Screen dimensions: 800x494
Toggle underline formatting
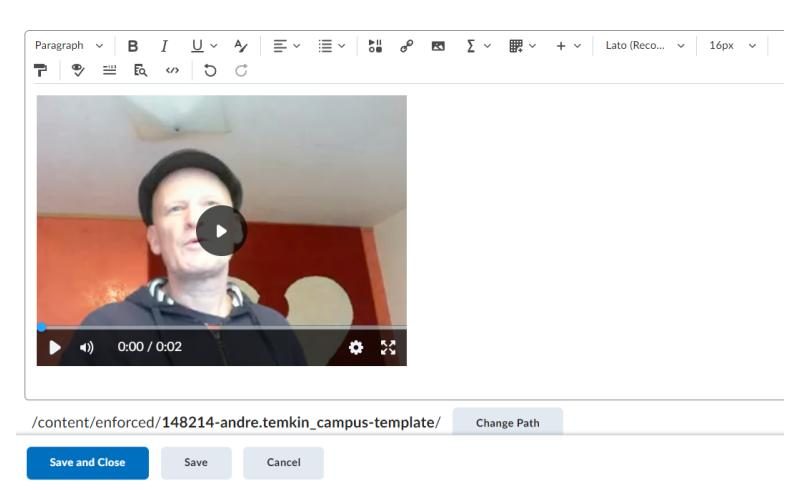click(196, 47)
